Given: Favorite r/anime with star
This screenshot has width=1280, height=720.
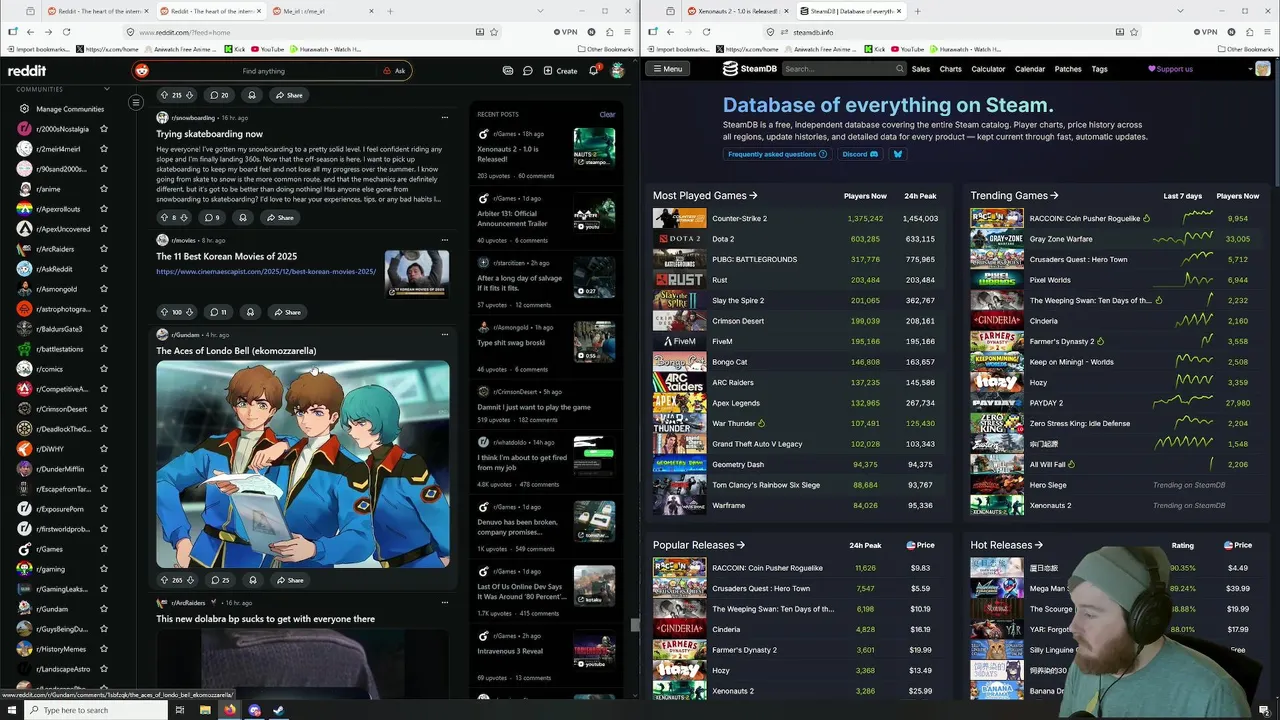Looking at the screenshot, I should 104,189.
